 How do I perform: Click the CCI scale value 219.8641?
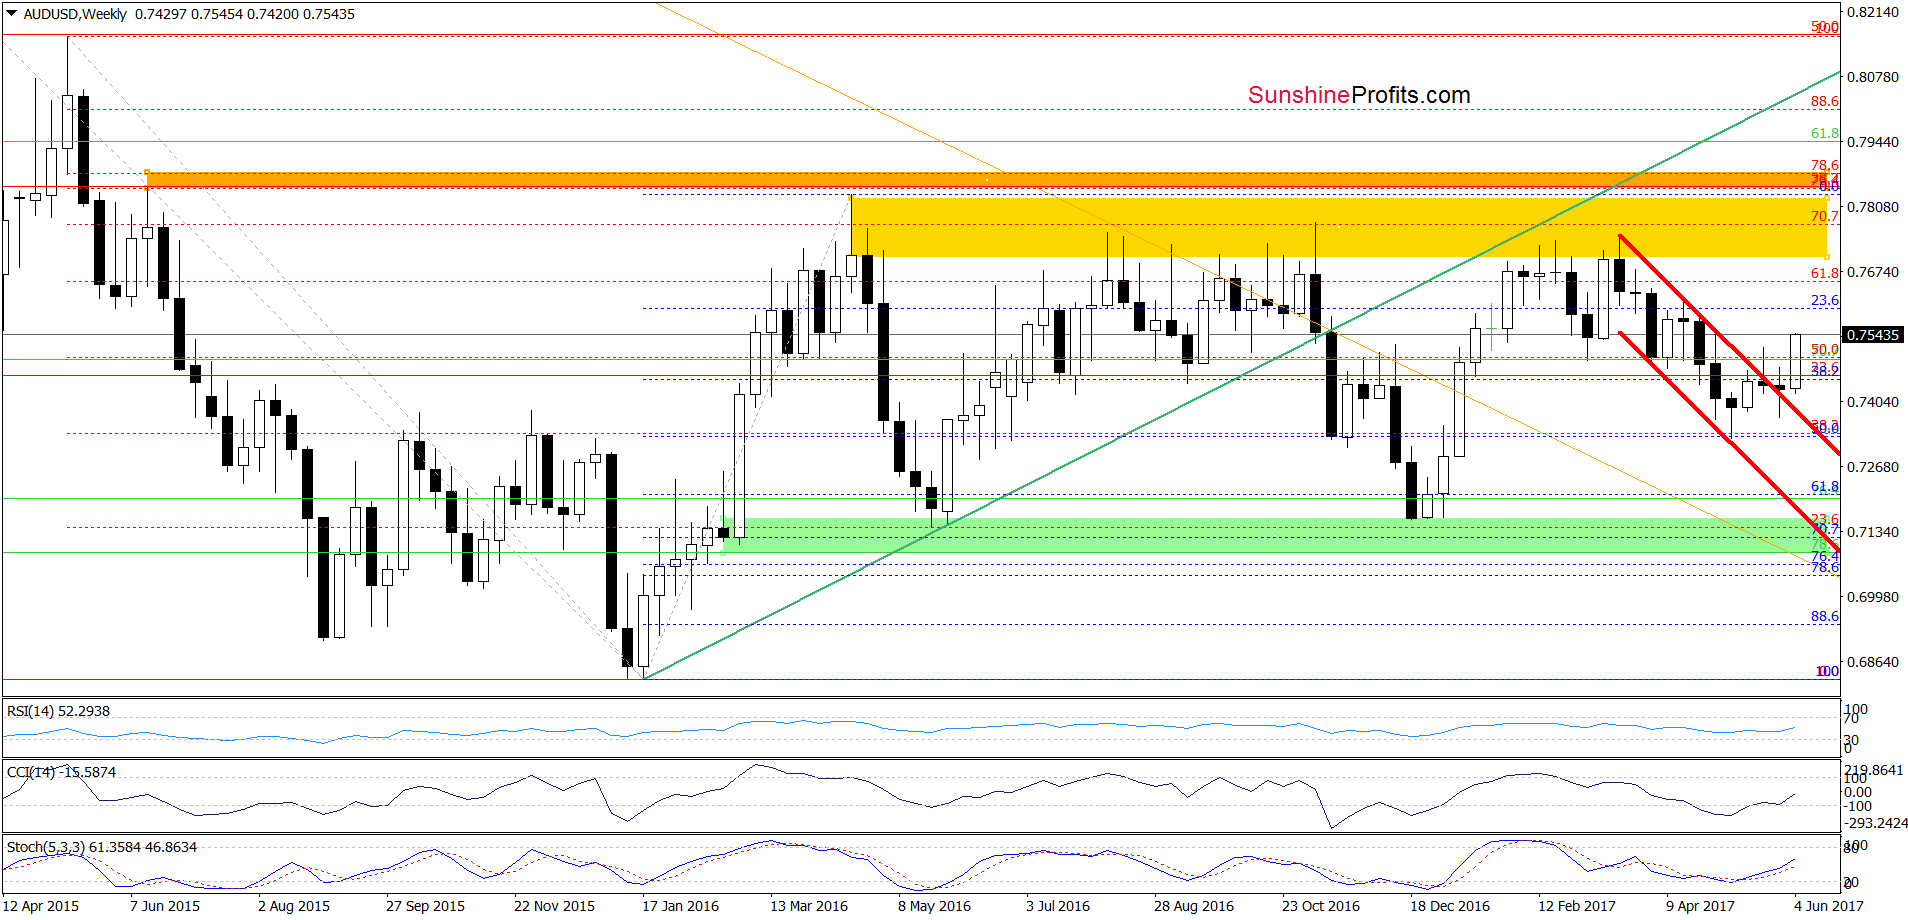1874,770
